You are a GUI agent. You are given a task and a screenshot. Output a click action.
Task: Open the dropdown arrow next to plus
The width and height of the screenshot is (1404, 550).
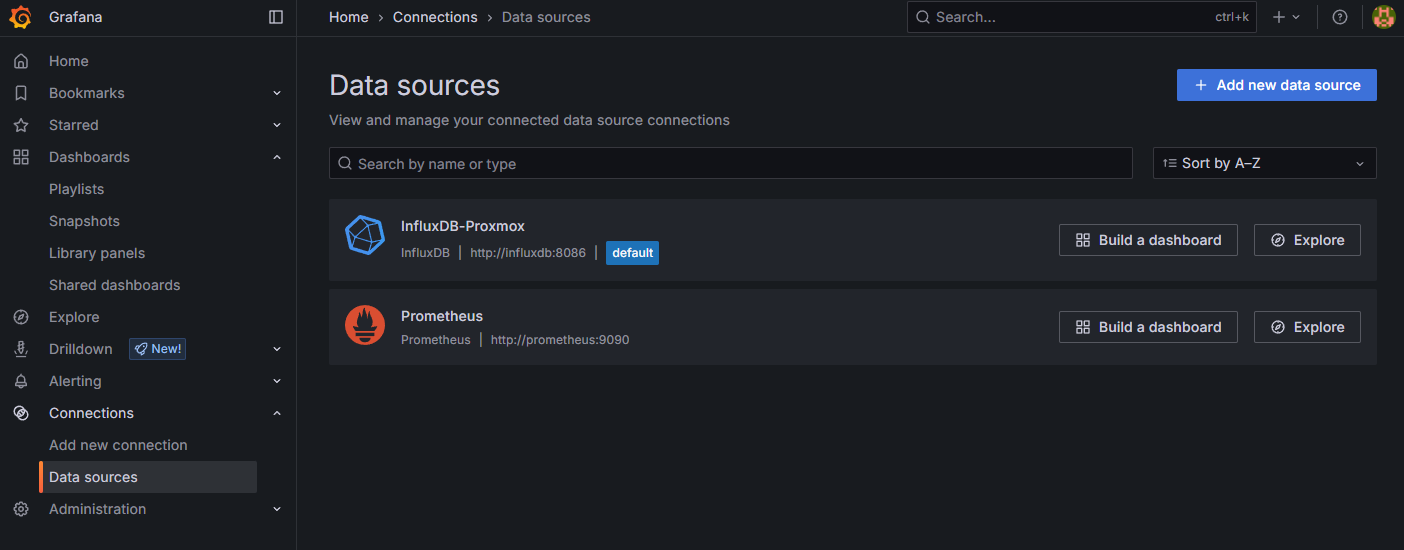click(1296, 17)
